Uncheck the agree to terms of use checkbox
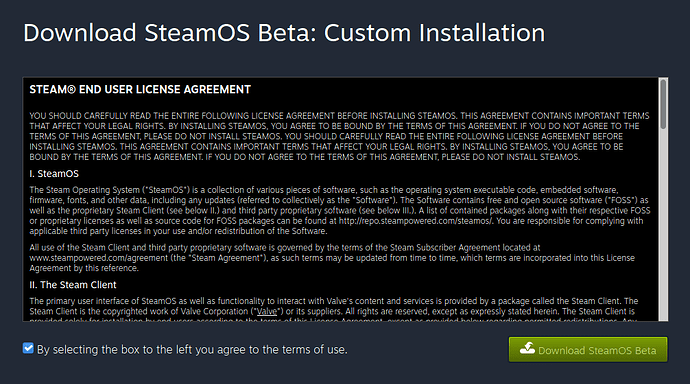 (x=28, y=348)
